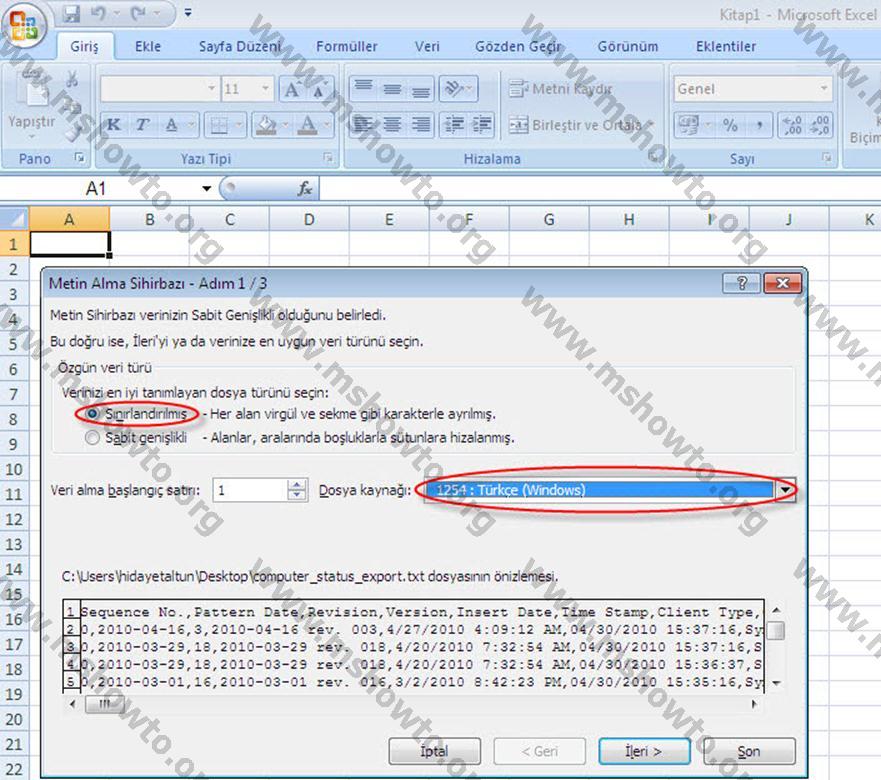Decrease font size with the small A
The height and width of the screenshot is (780, 881).
tap(320, 89)
